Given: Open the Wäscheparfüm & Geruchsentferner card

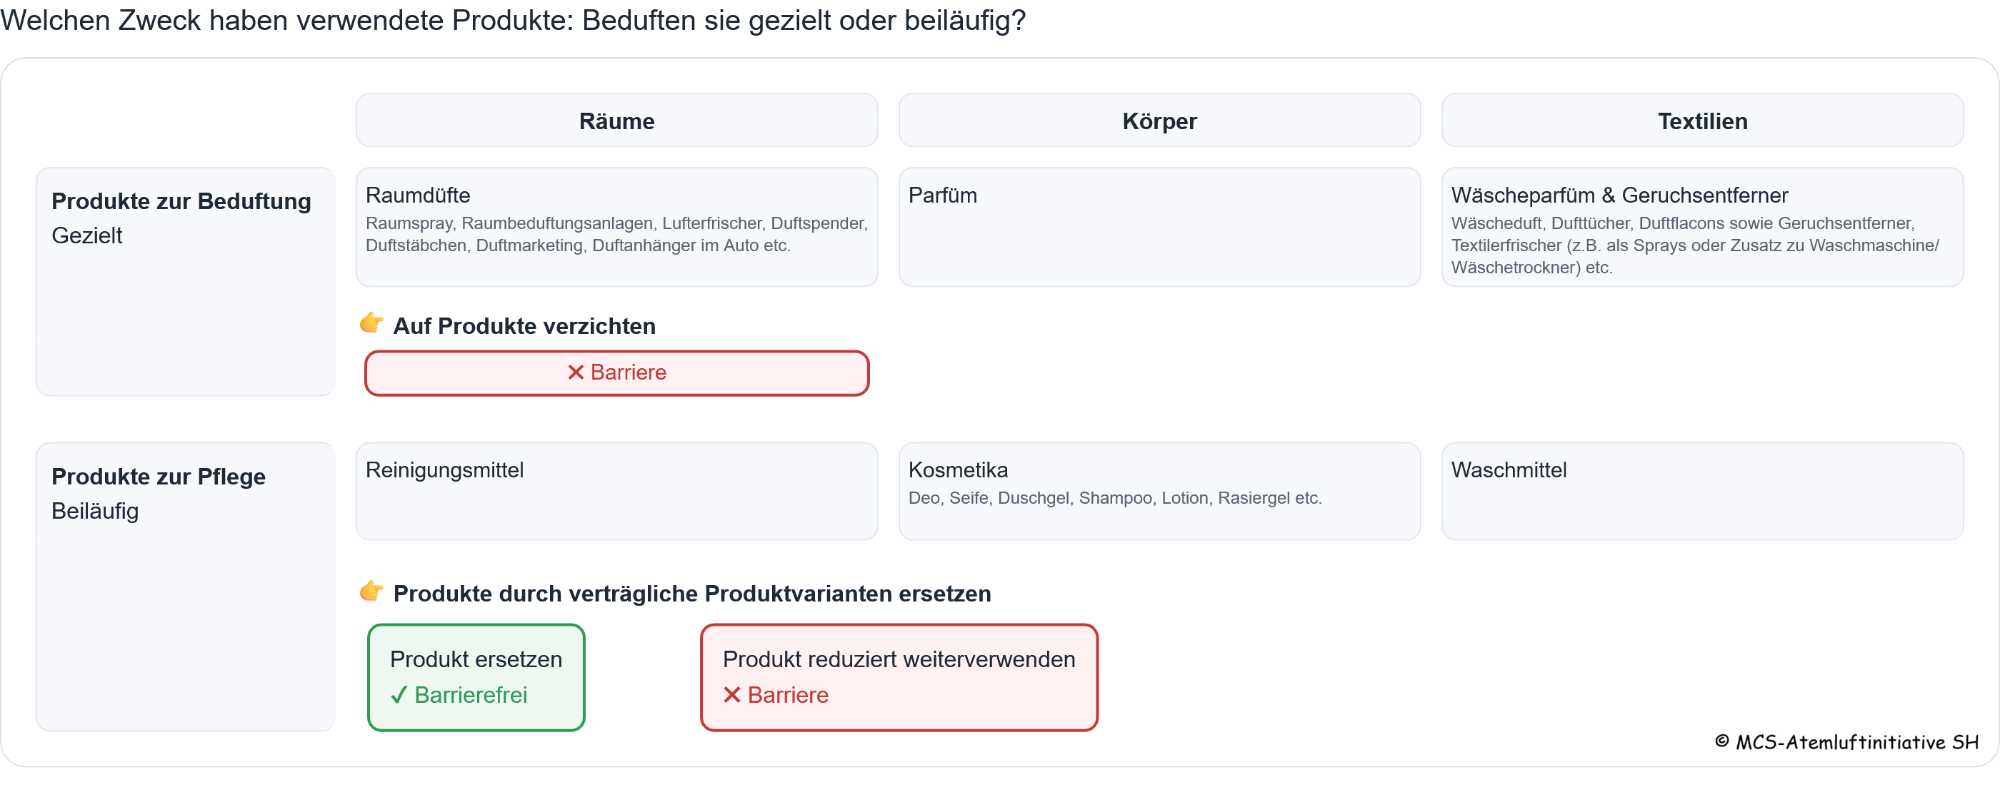Looking at the screenshot, I should (1702, 227).
